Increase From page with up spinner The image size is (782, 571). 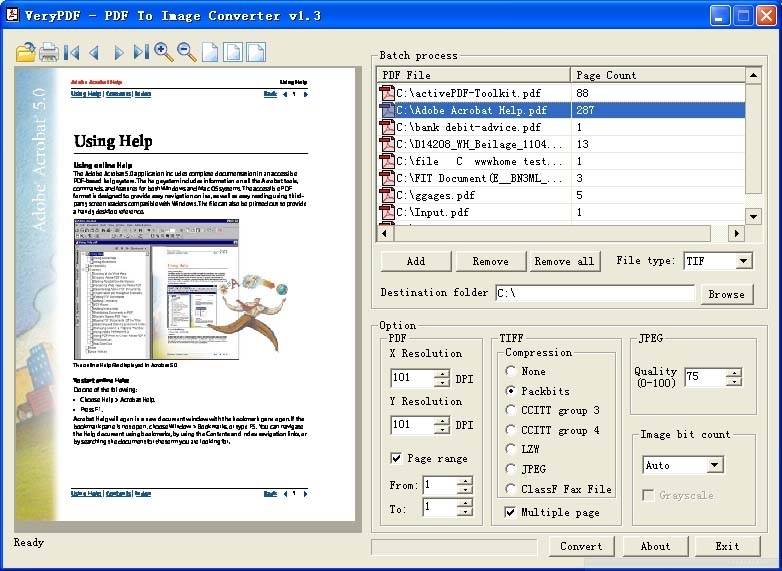click(464, 481)
